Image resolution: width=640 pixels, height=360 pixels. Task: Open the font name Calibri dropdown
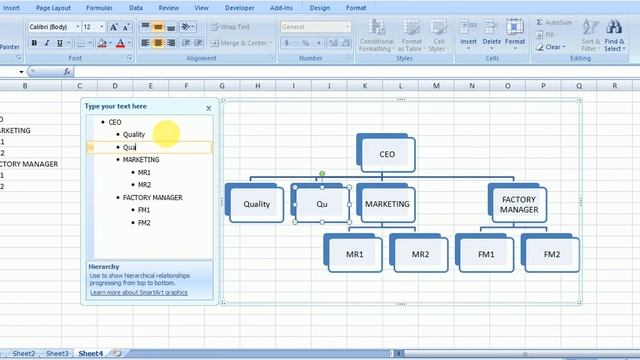pos(78,27)
